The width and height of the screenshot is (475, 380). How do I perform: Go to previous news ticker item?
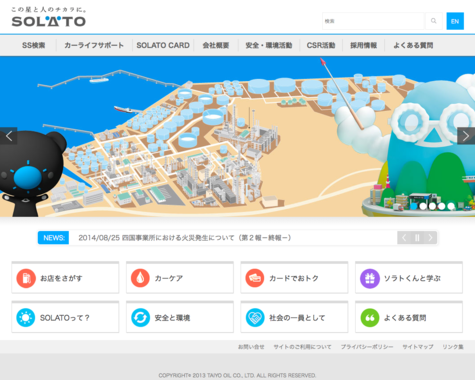coord(404,238)
